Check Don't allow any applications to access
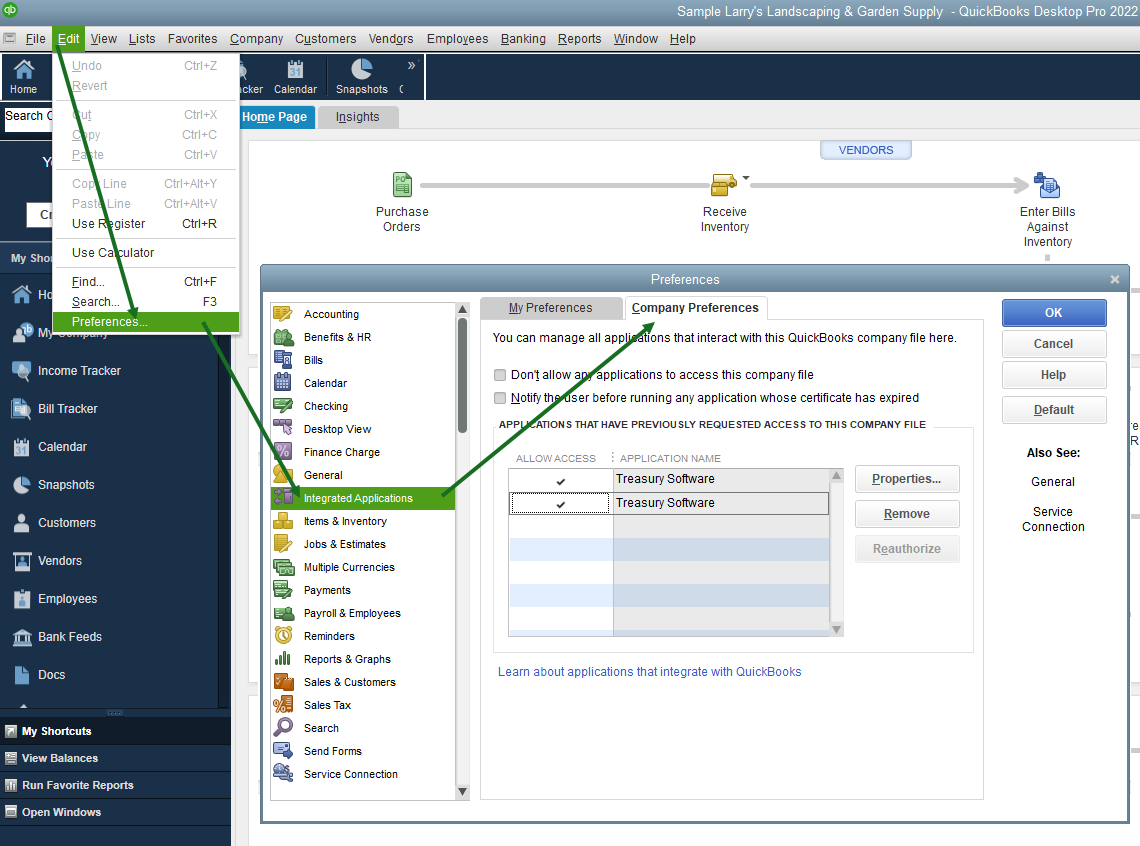This screenshot has height=846, width=1140. pyautogui.click(x=500, y=375)
